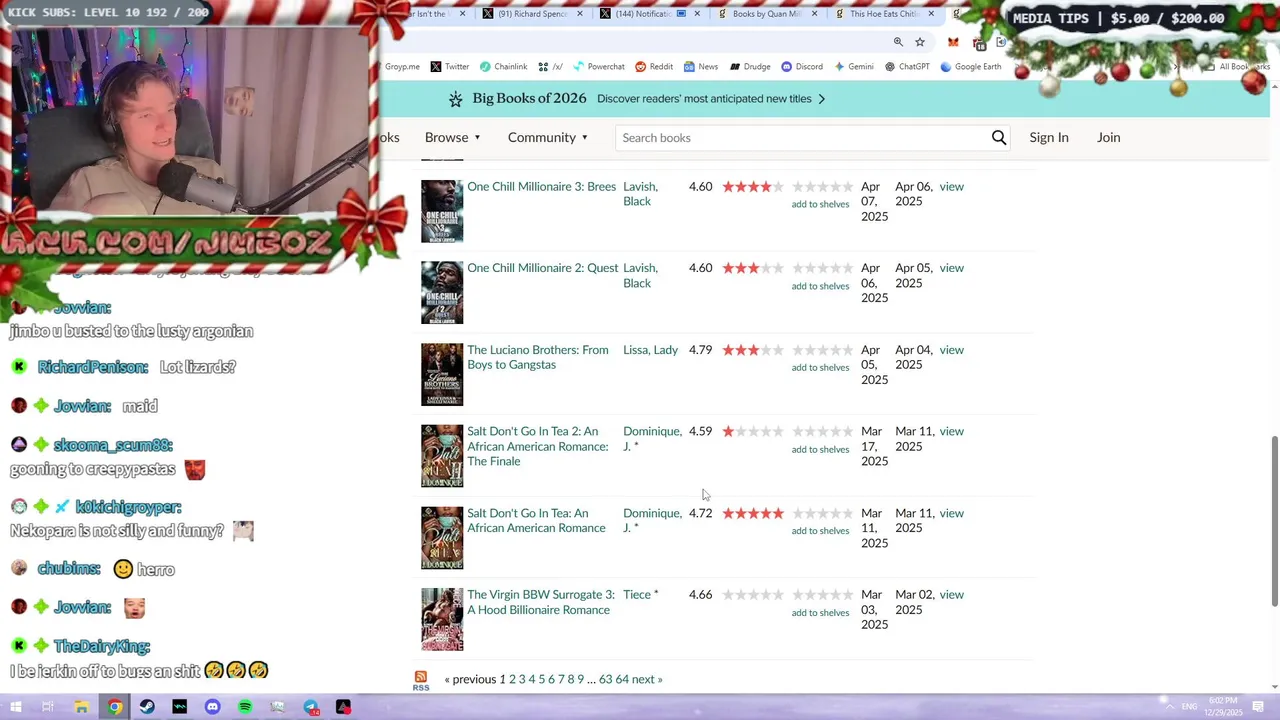Screen dimensions: 1280x720
Task: Bookmark this page with the star icon
Action: point(920,42)
